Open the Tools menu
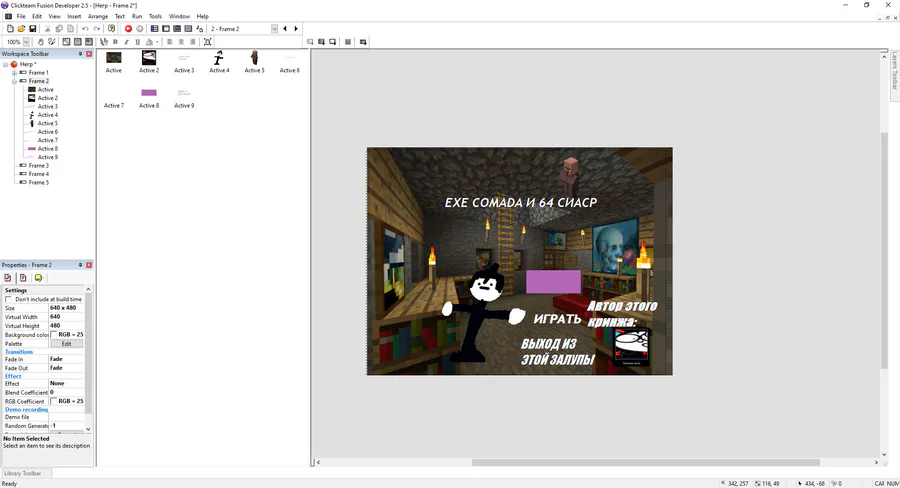The width and height of the screenshot is (900, 488). click(x=156, y=16)
